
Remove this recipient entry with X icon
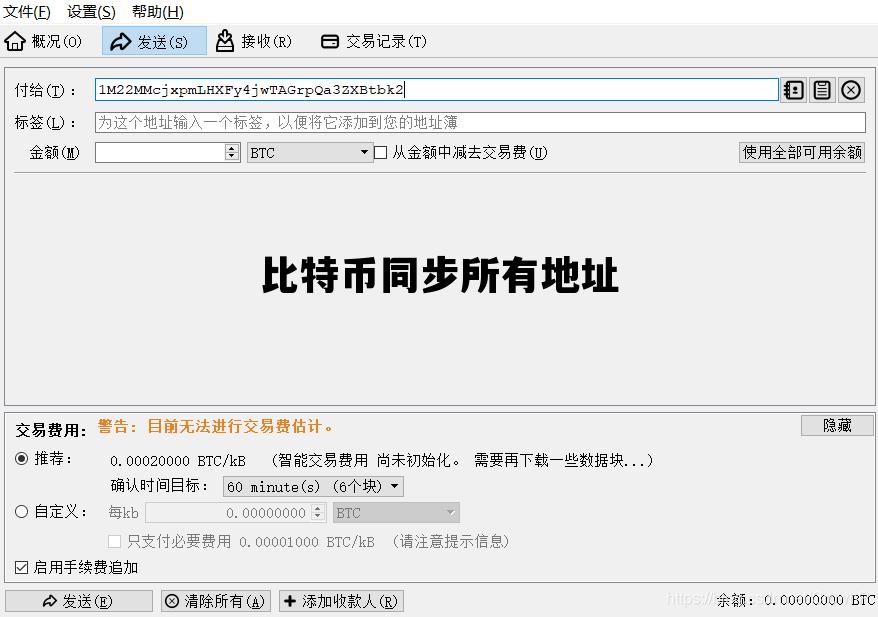851,90
